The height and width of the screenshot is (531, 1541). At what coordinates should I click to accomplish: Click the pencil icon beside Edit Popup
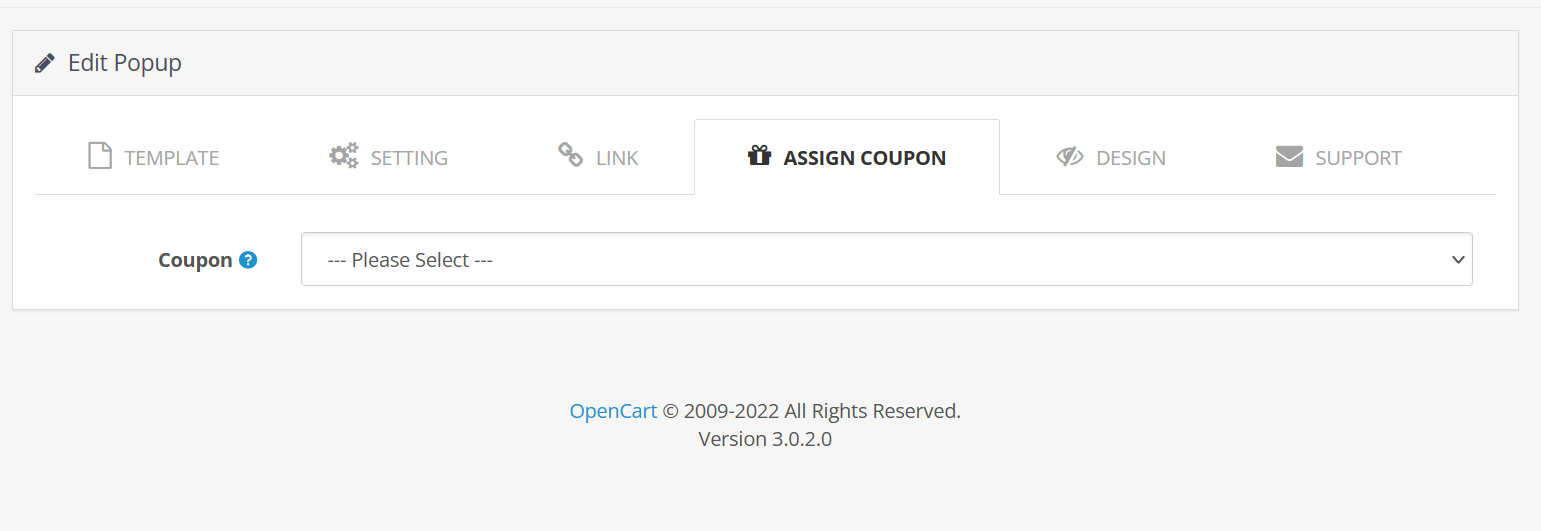[44, 63]
